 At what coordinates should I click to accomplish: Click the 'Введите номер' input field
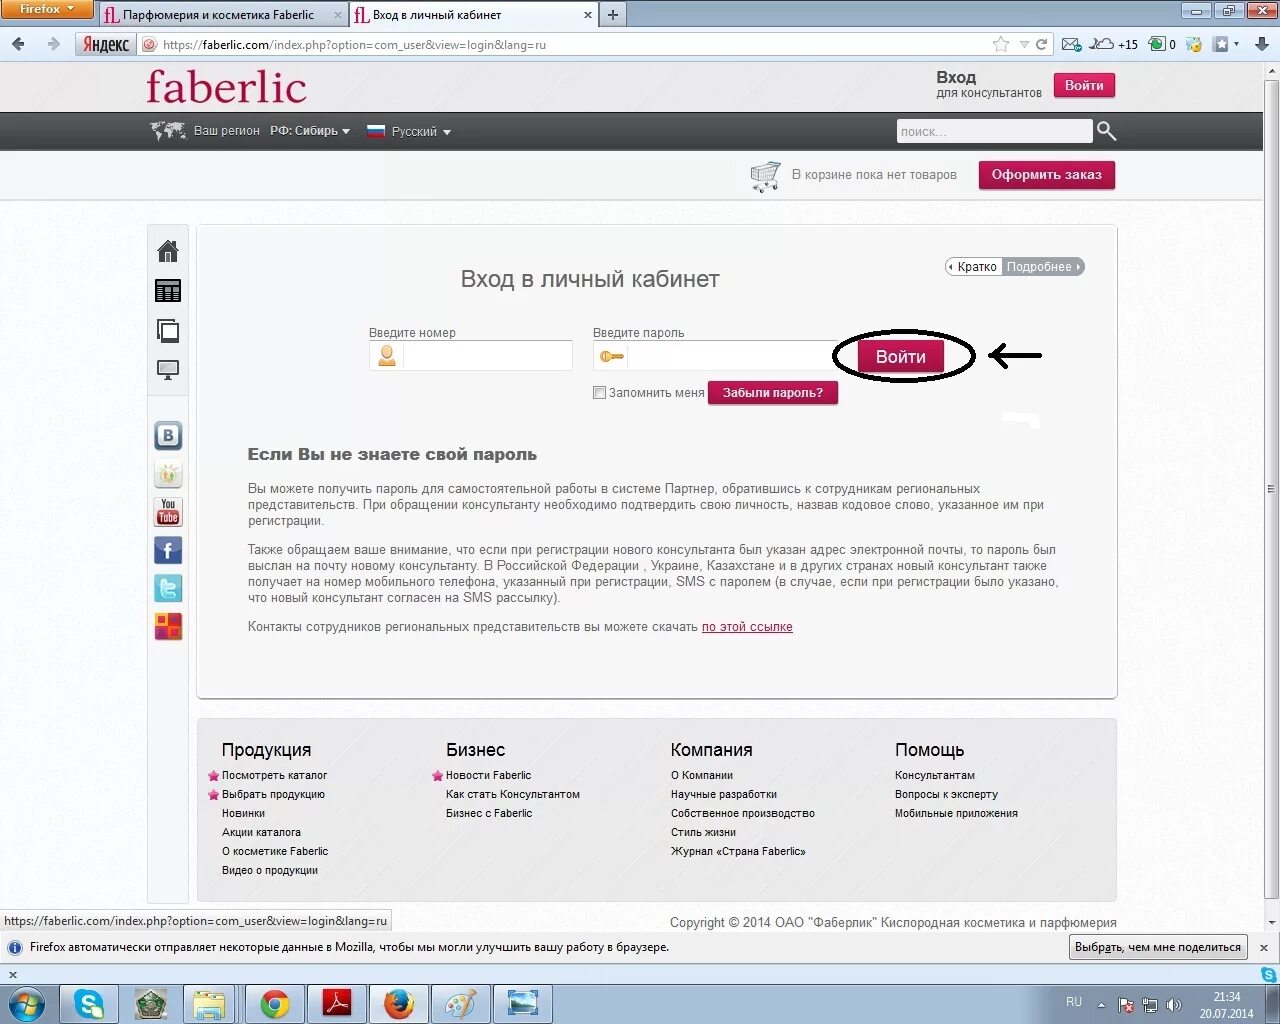tap(470, 356)
